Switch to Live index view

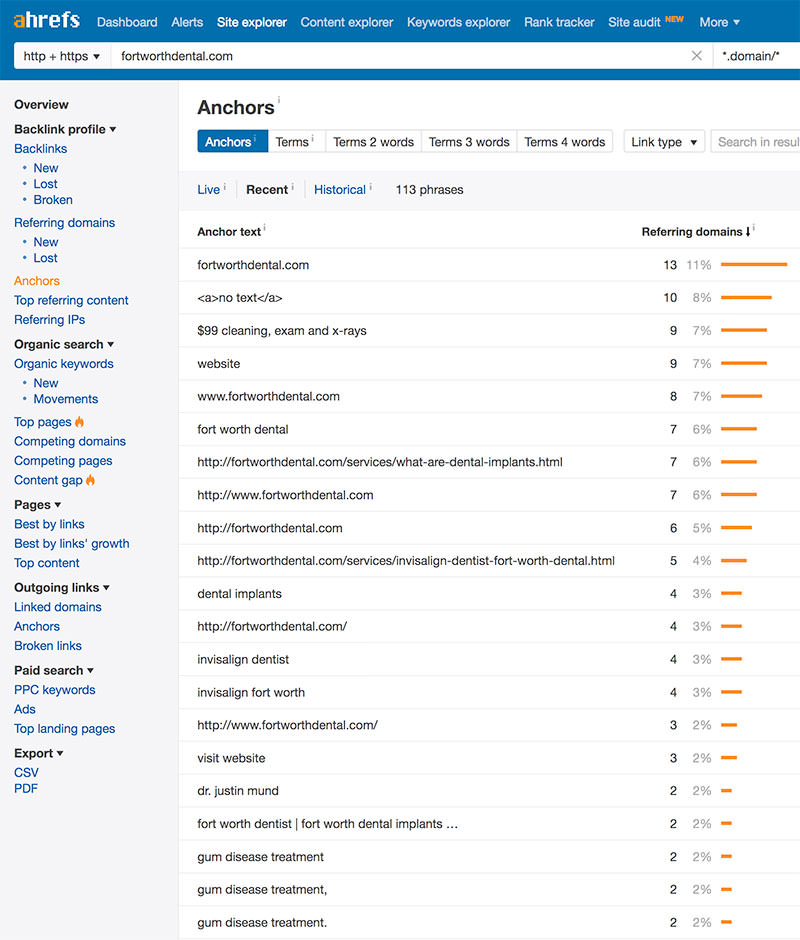tap(209, 190)
